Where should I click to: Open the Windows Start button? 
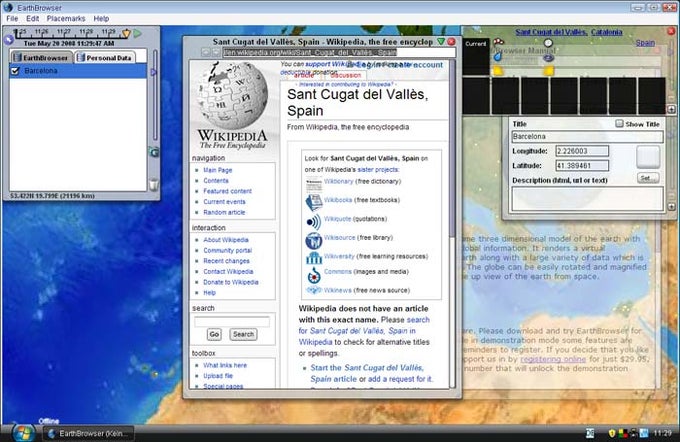click(23, 433)
